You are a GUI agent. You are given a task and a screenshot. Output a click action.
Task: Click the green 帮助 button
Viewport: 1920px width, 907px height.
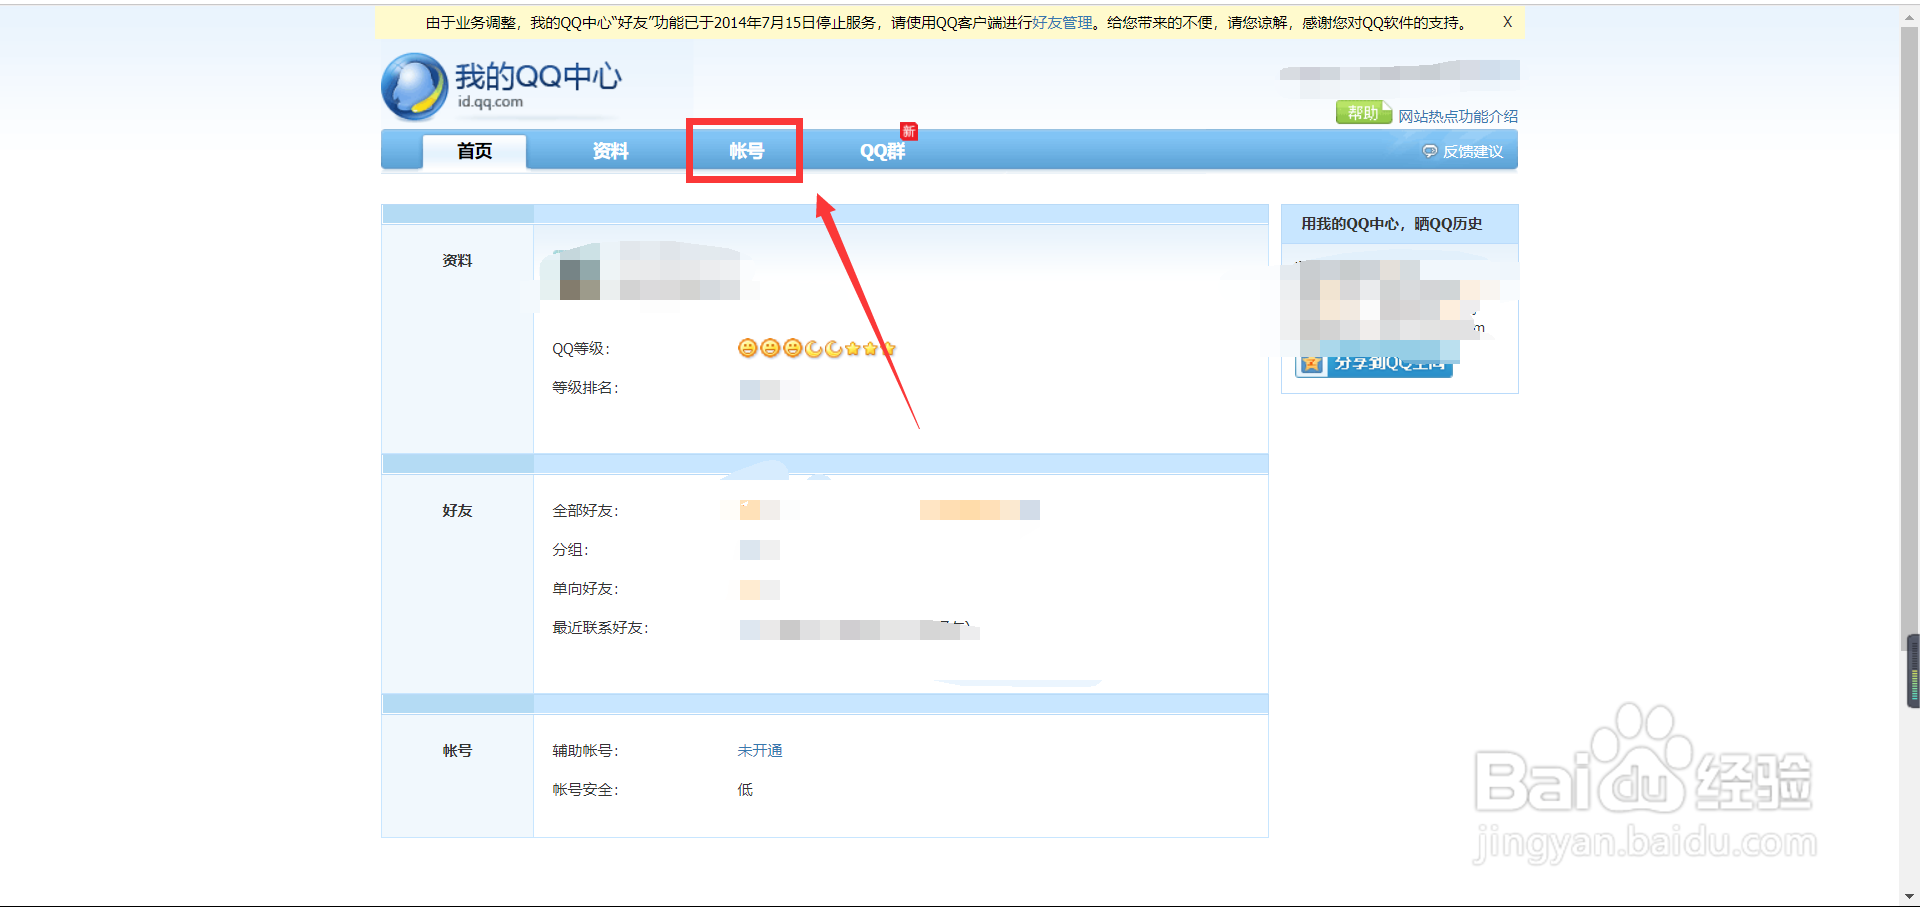coord(1364,113)
